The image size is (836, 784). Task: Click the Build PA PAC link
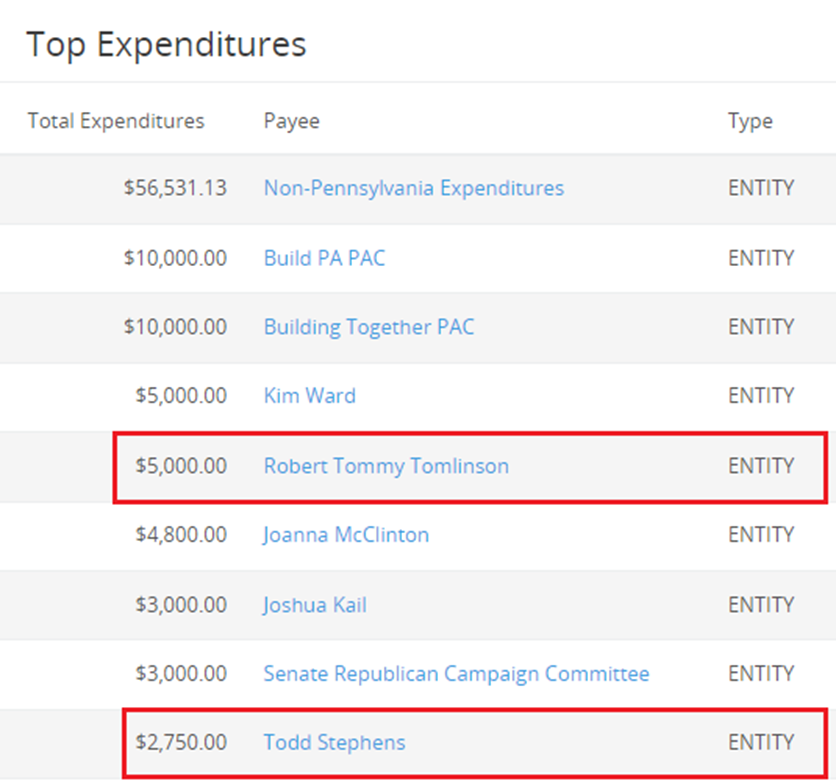point(324,258)
